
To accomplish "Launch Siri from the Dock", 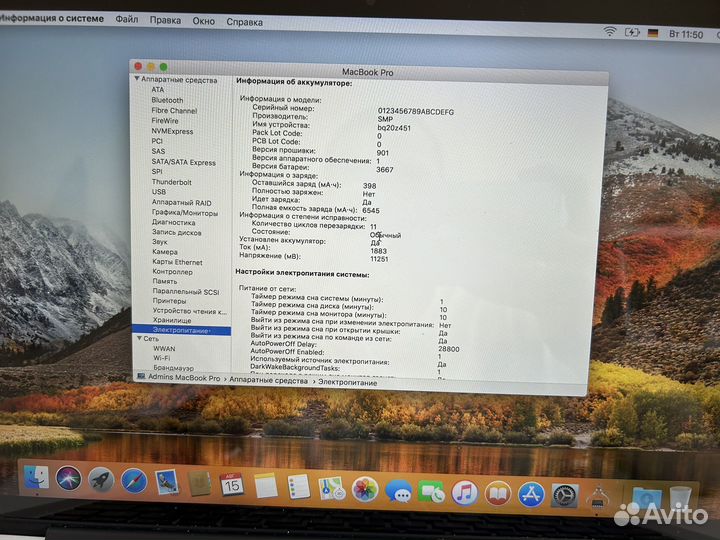I will 68,478.
